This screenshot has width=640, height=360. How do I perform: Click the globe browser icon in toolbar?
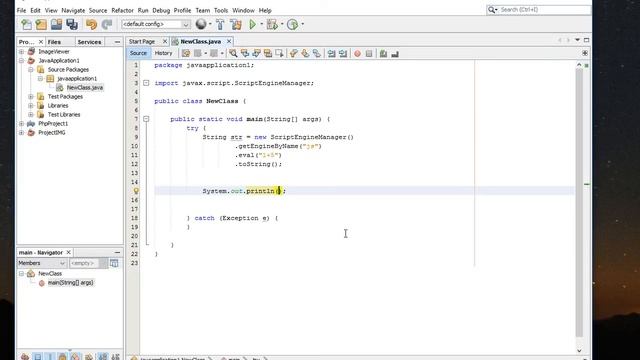[200, 24]
